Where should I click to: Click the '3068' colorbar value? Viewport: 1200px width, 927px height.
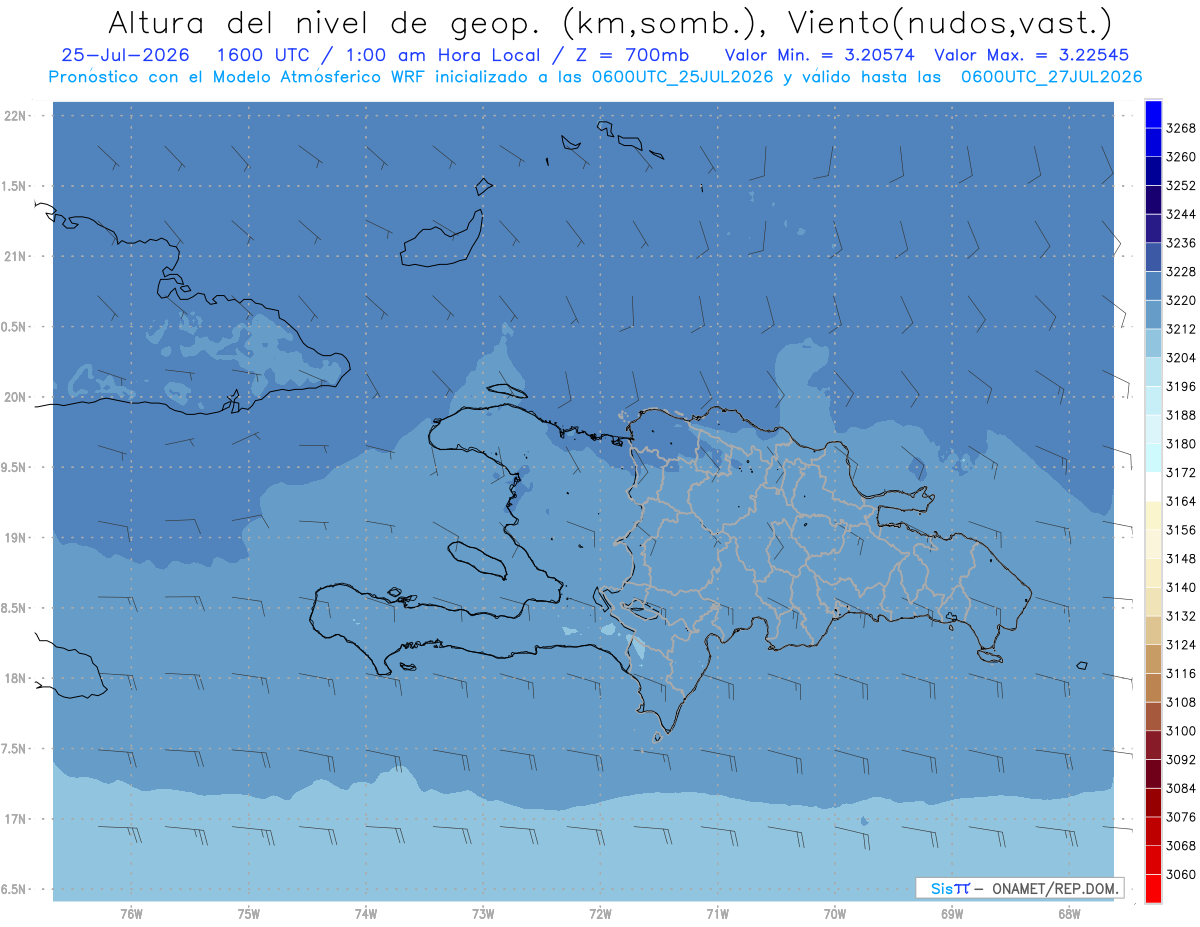tap(1181, 846)
